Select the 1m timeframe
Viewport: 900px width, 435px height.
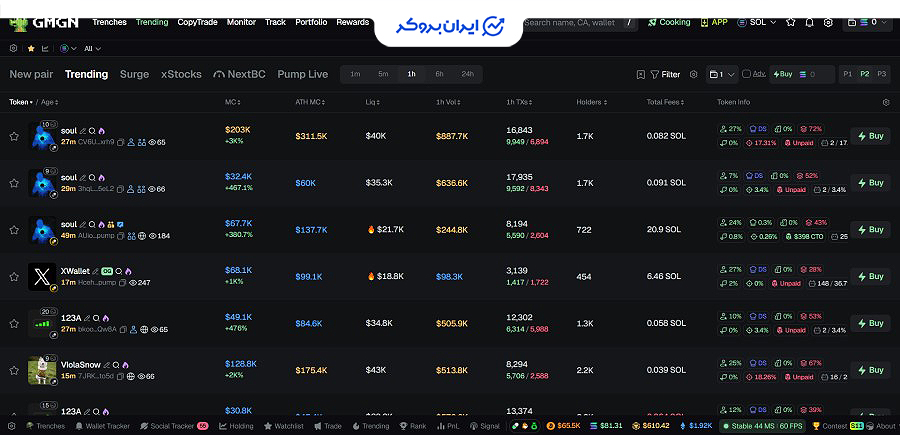[x=355, y=74]
